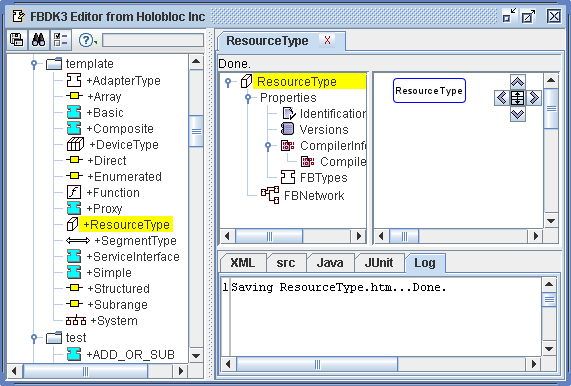This screenshot has height=386, width=571.
Task: Switch to the Log tab
Action: coord(425,263)
